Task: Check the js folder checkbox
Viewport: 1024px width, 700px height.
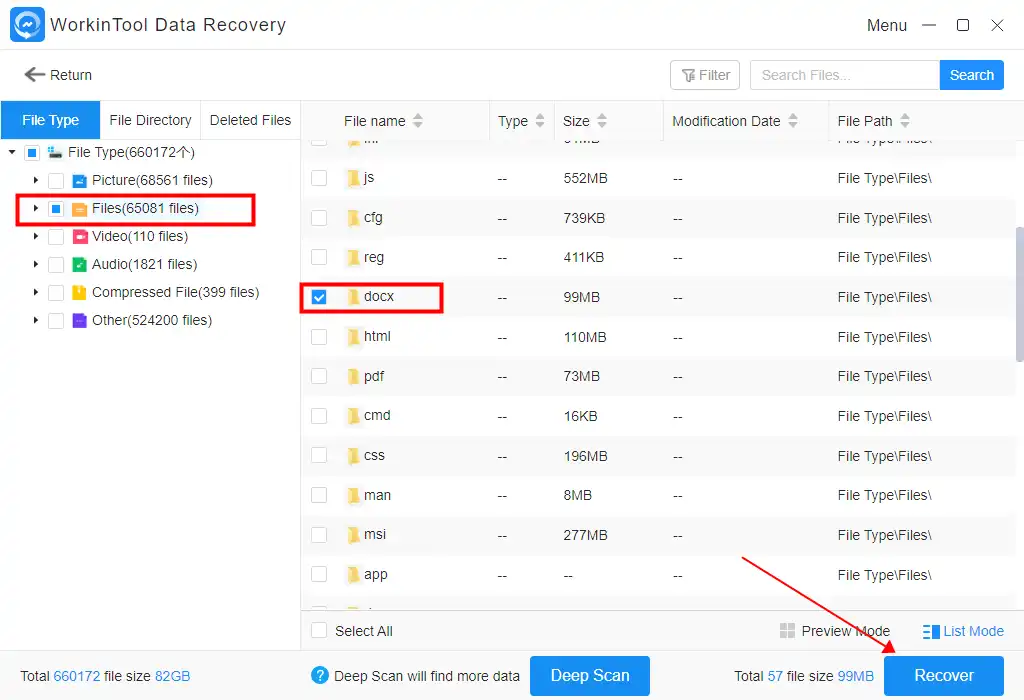Action: tap(319, 178)
